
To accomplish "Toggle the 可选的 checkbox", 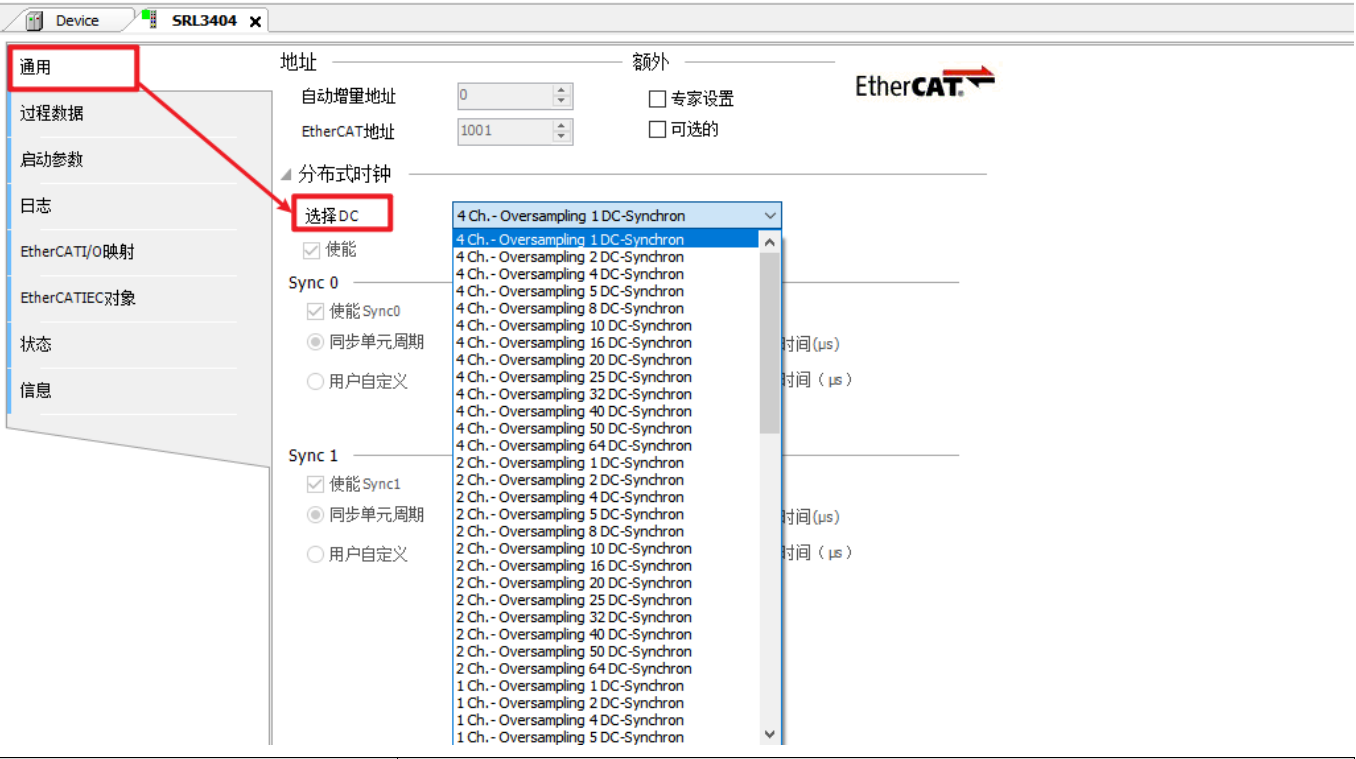I will 657,129.
